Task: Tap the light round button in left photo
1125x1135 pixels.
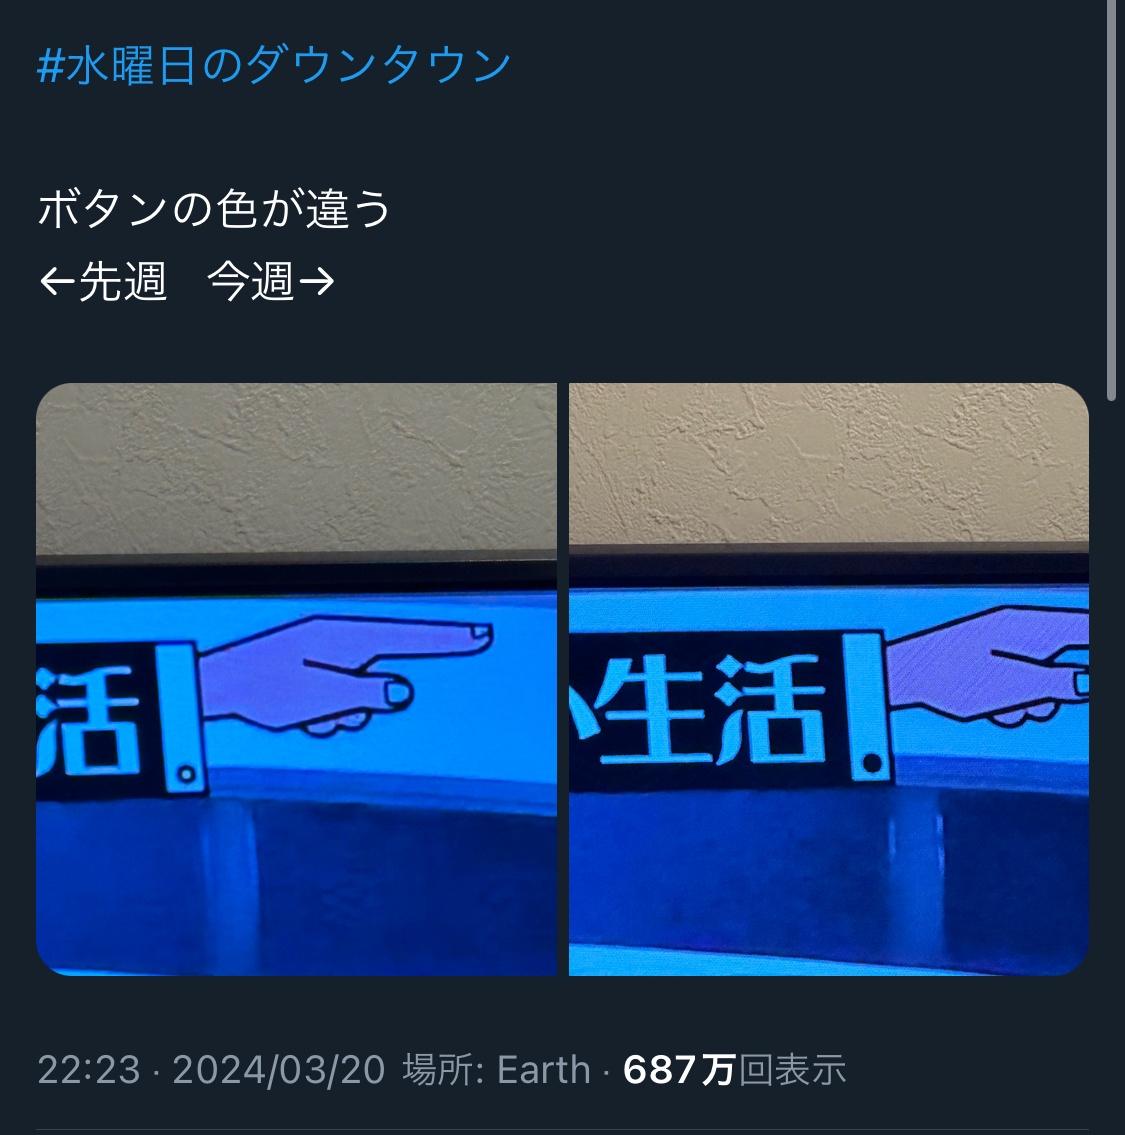Action: [x=186, y=775]
